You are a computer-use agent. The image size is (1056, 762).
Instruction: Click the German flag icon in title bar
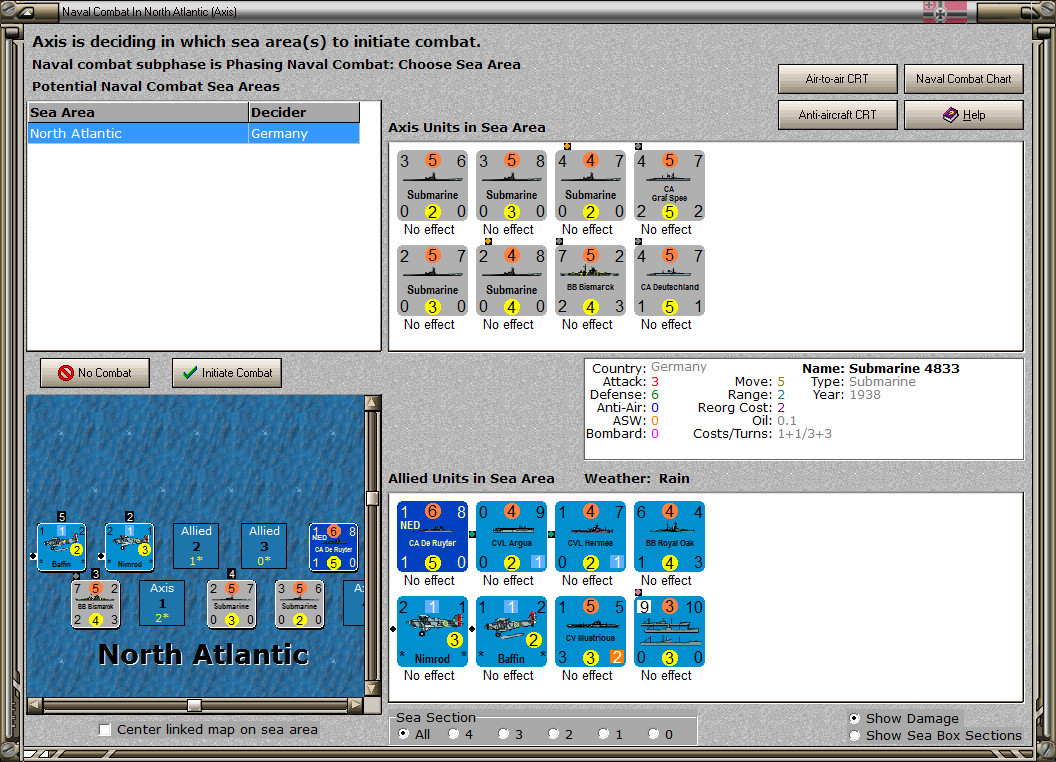944,11
